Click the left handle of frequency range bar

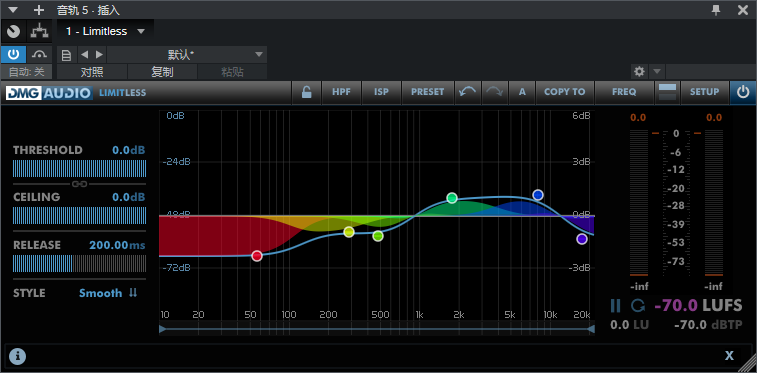coord(163,329)
